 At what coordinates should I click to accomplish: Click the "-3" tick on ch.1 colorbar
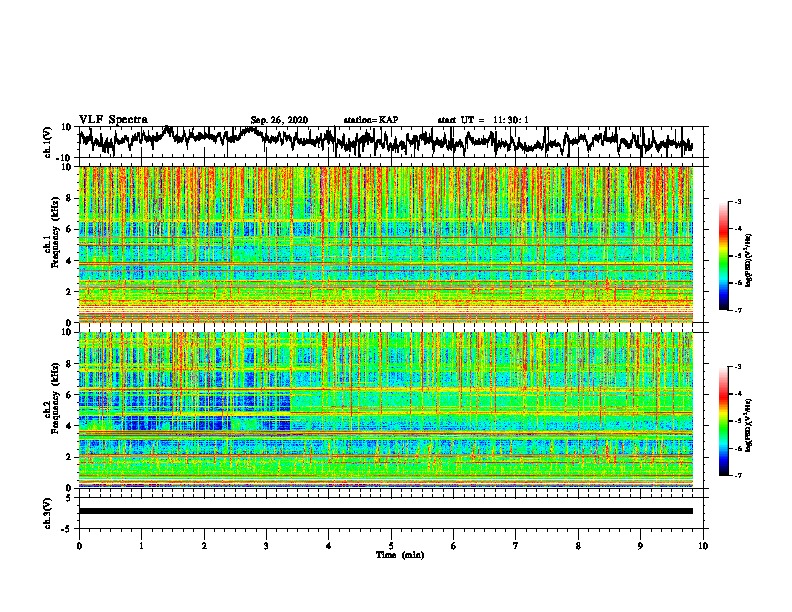737,202
